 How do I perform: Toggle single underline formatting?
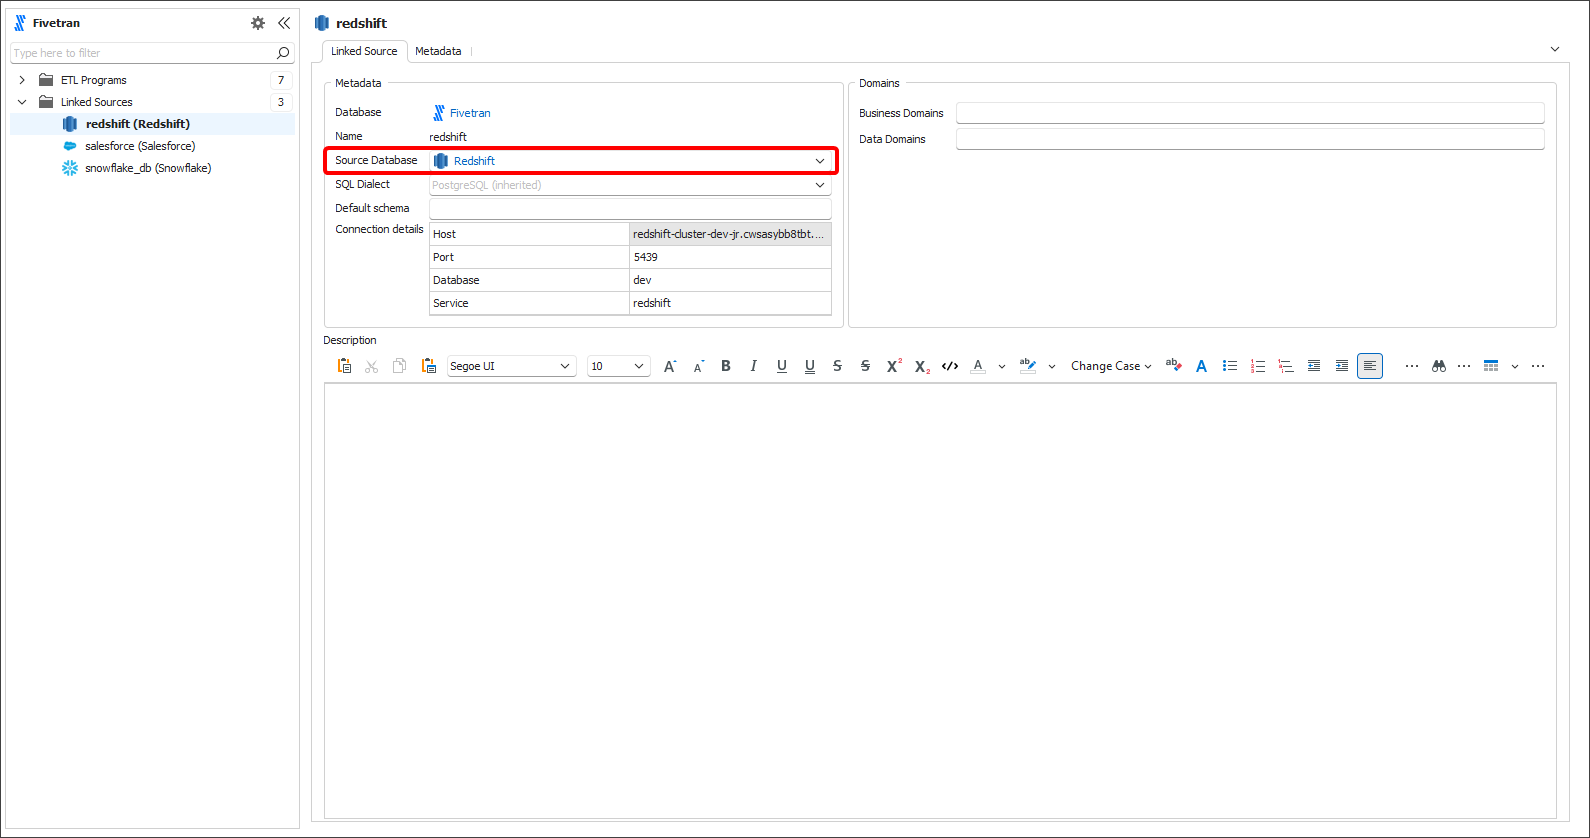(782, 366)
